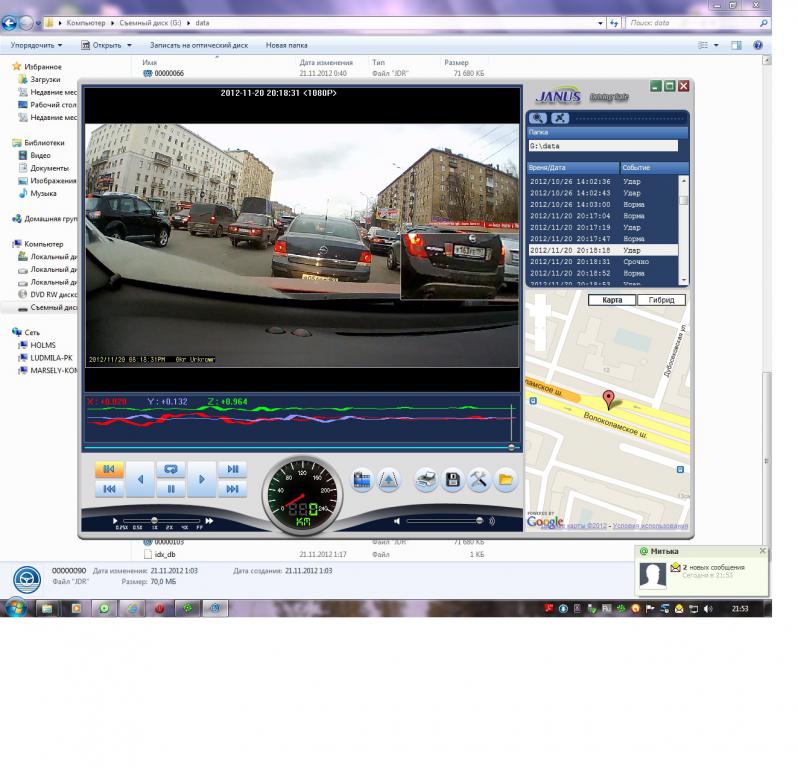Select event 2012/11/20 20:17:04

pyautogui.click(x=603, y=216)
